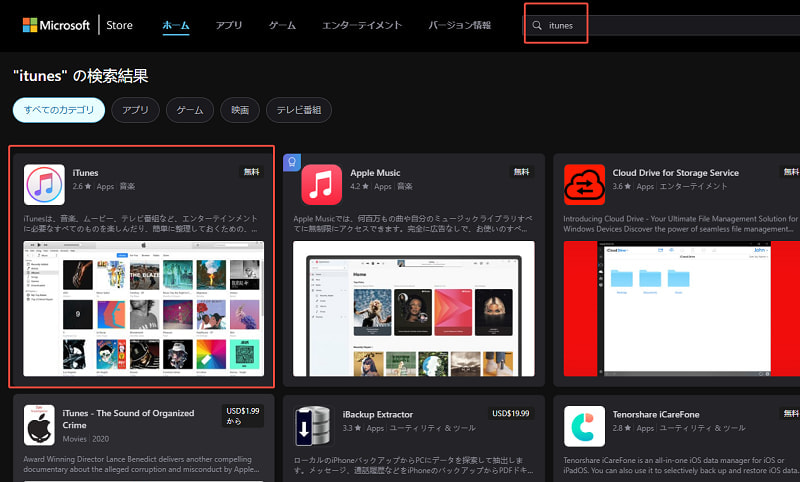Open the ゲーム navigation tab
The height and width of the screenshot is (482, 800).
[282, 25]
